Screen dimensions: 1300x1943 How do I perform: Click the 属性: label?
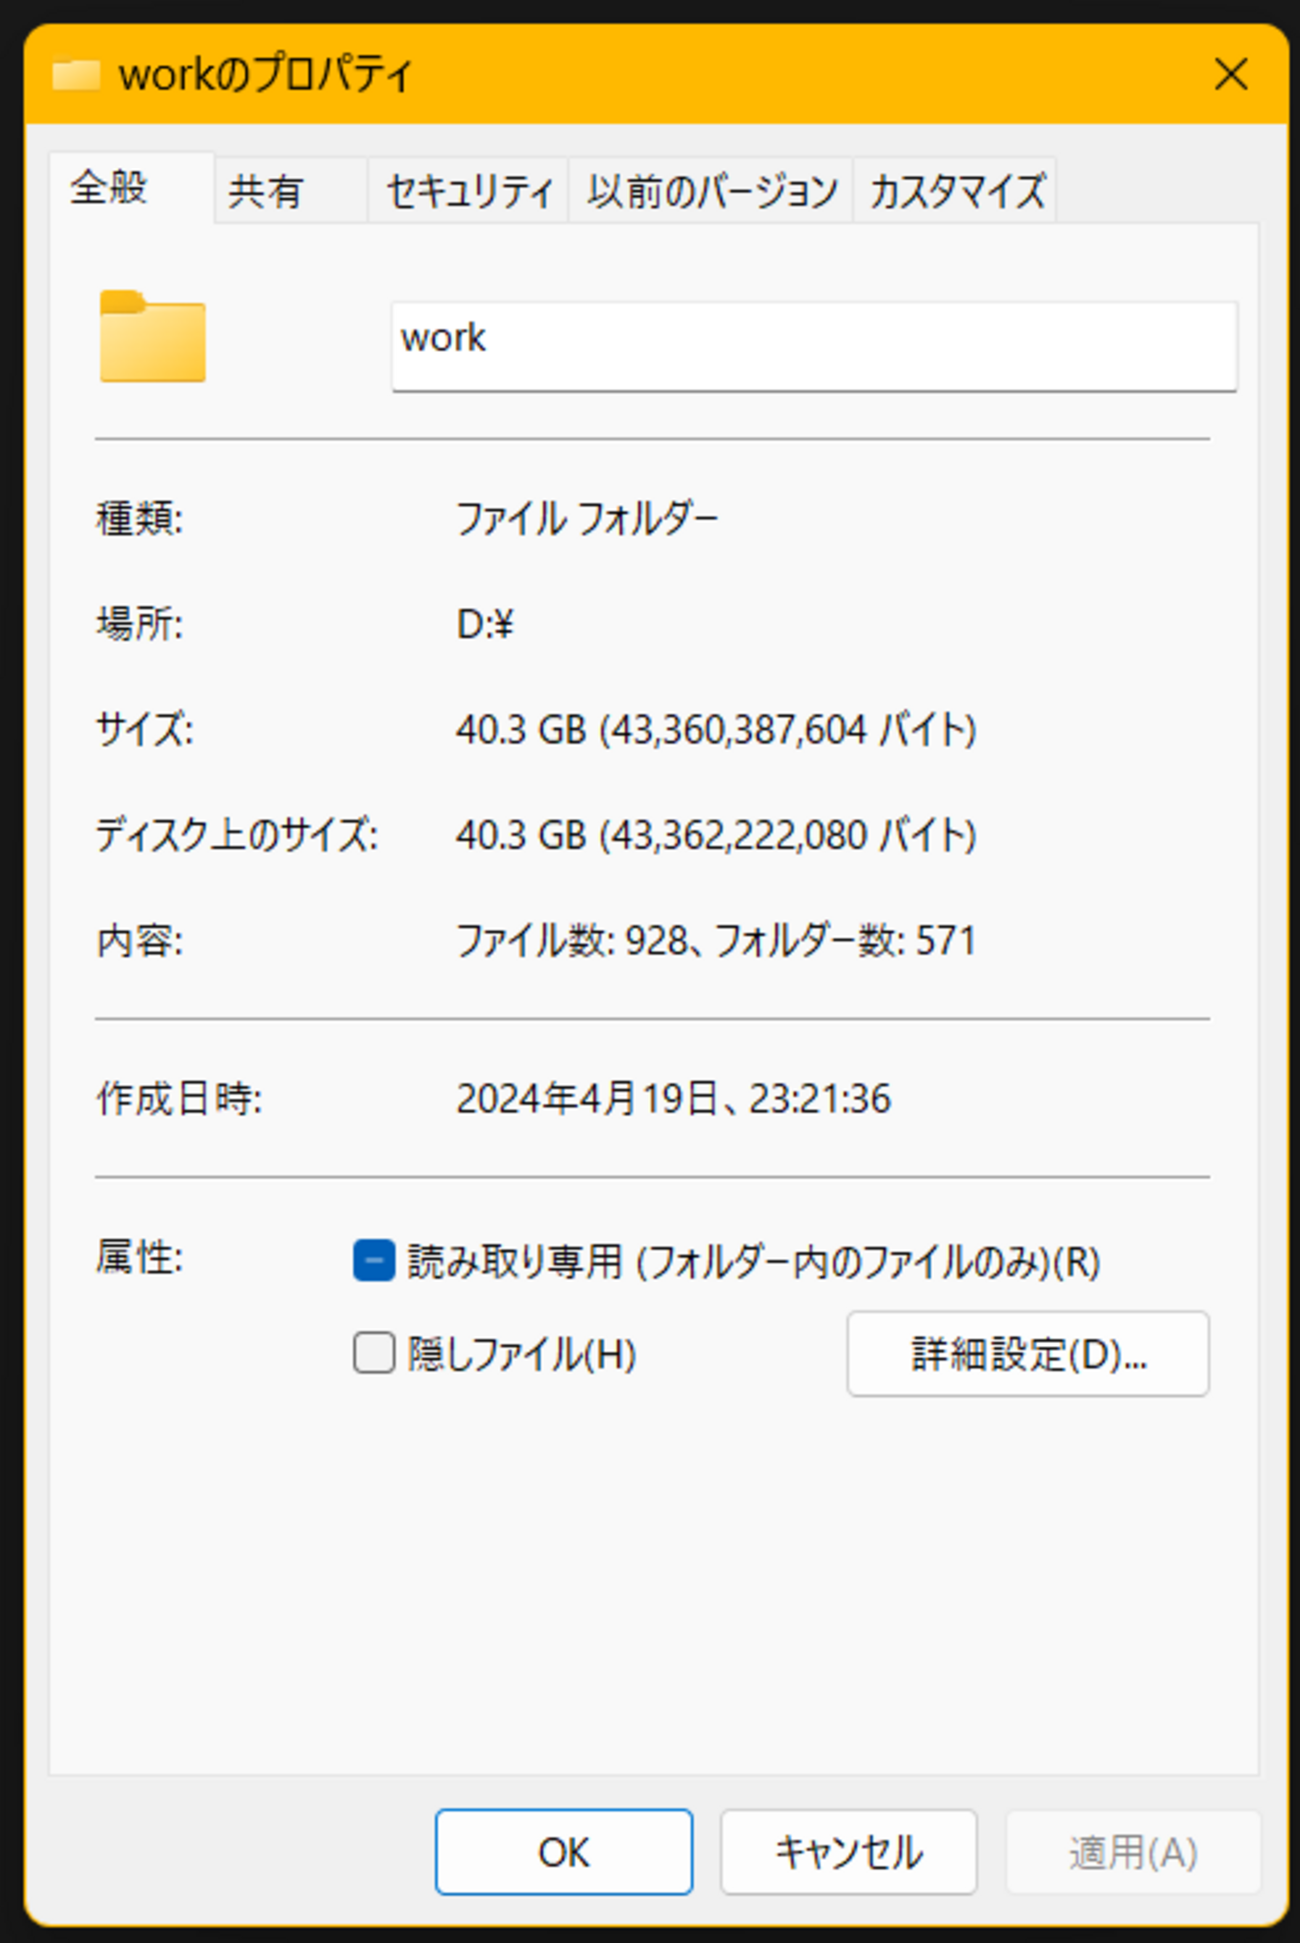pos(139,1258)
